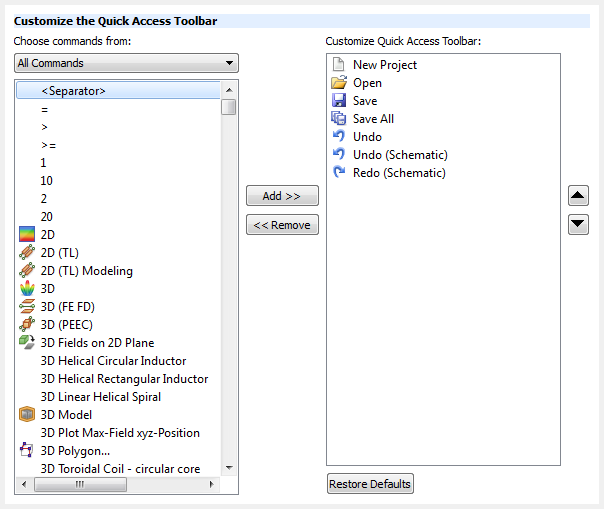
Task: Select the <Separator> list entry
Action: click(73, 91)
